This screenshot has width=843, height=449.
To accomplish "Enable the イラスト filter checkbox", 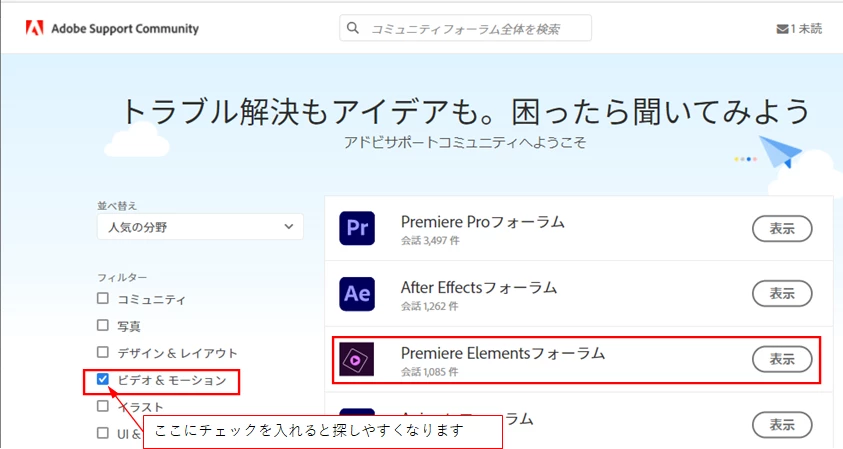I will click(x=103, y=405).
